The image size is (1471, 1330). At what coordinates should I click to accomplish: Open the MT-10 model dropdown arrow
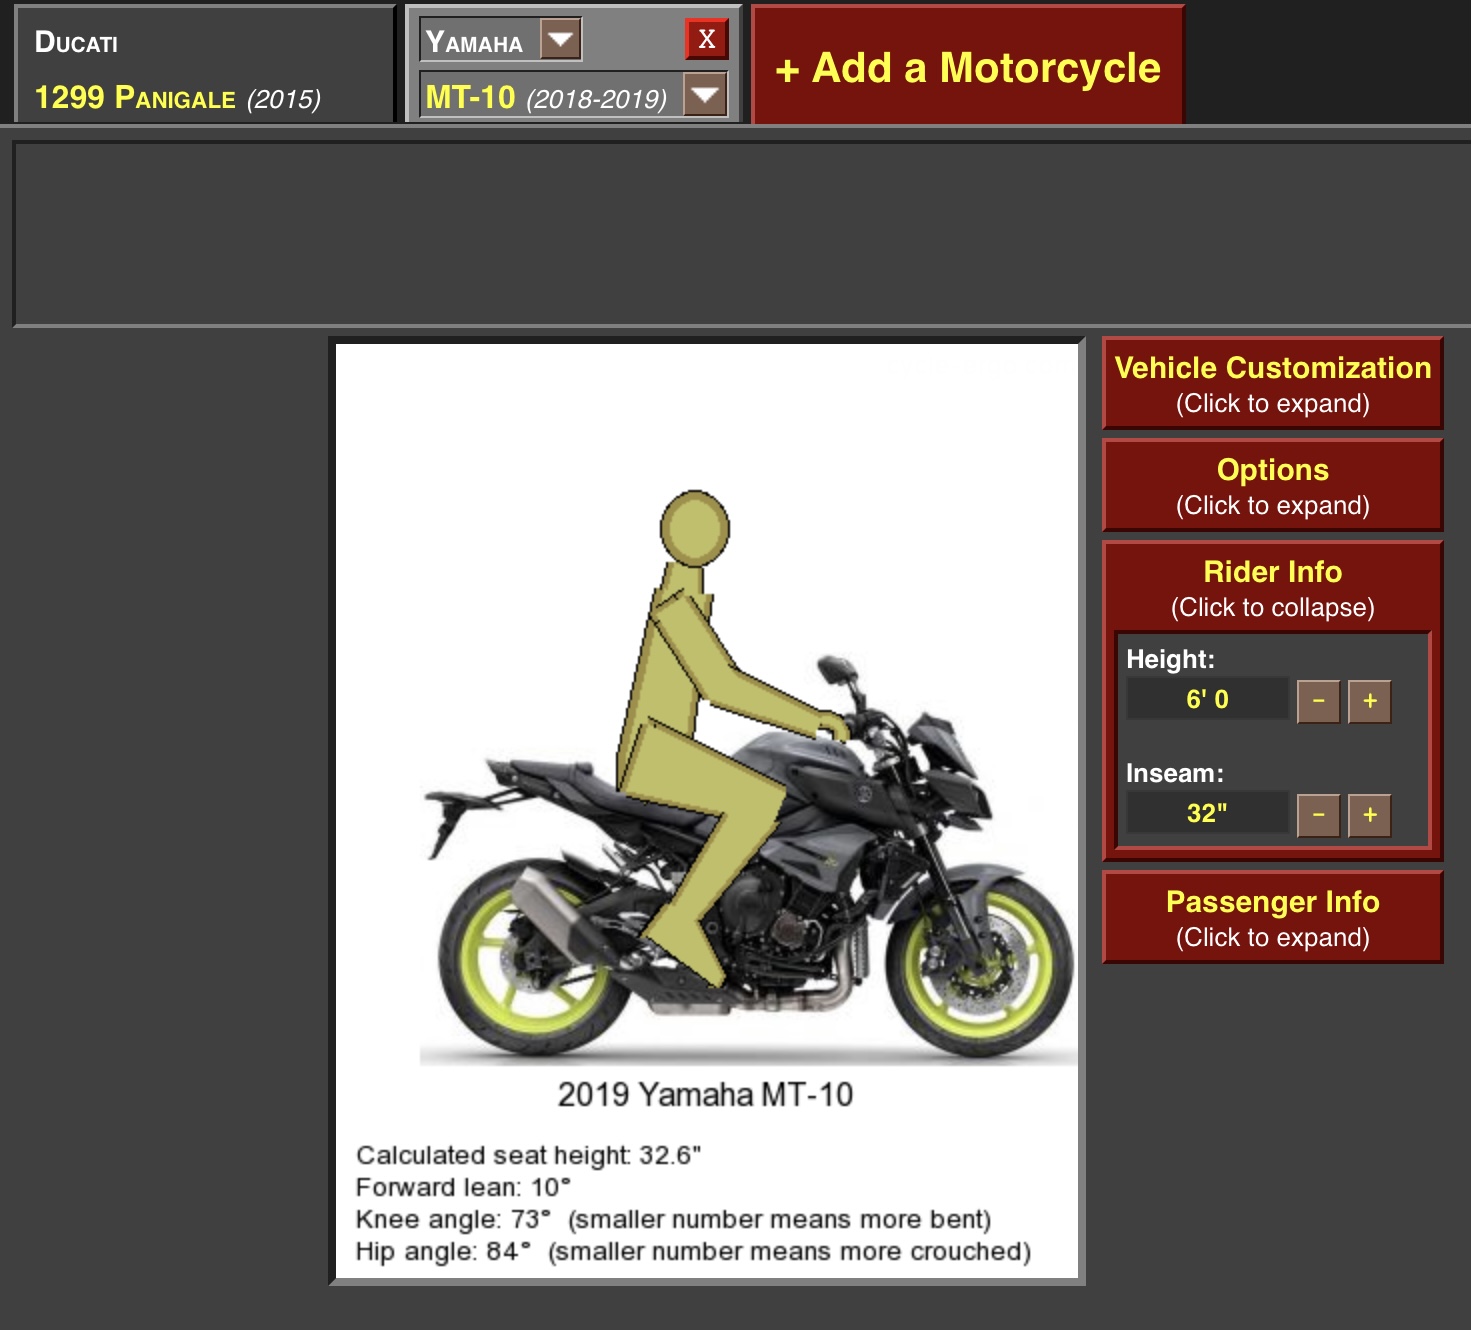705,96
